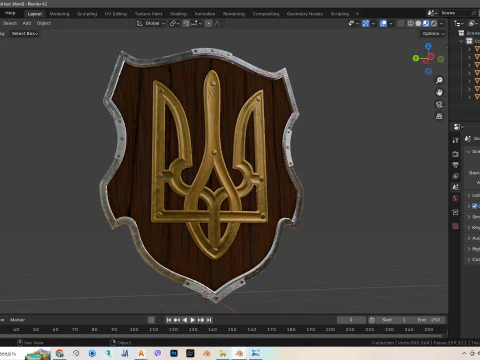Viewport: 480px width, 360px height.
Task: Toggle X-ray mode button
Action: [401, 23]
